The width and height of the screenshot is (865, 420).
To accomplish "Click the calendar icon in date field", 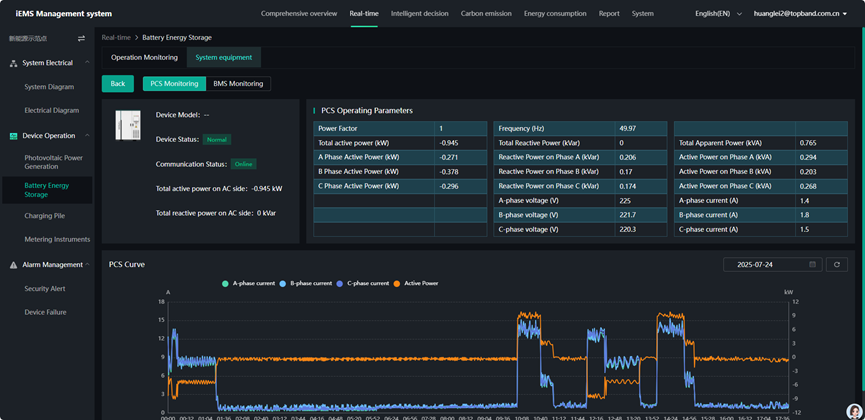I will coord(812,265).
